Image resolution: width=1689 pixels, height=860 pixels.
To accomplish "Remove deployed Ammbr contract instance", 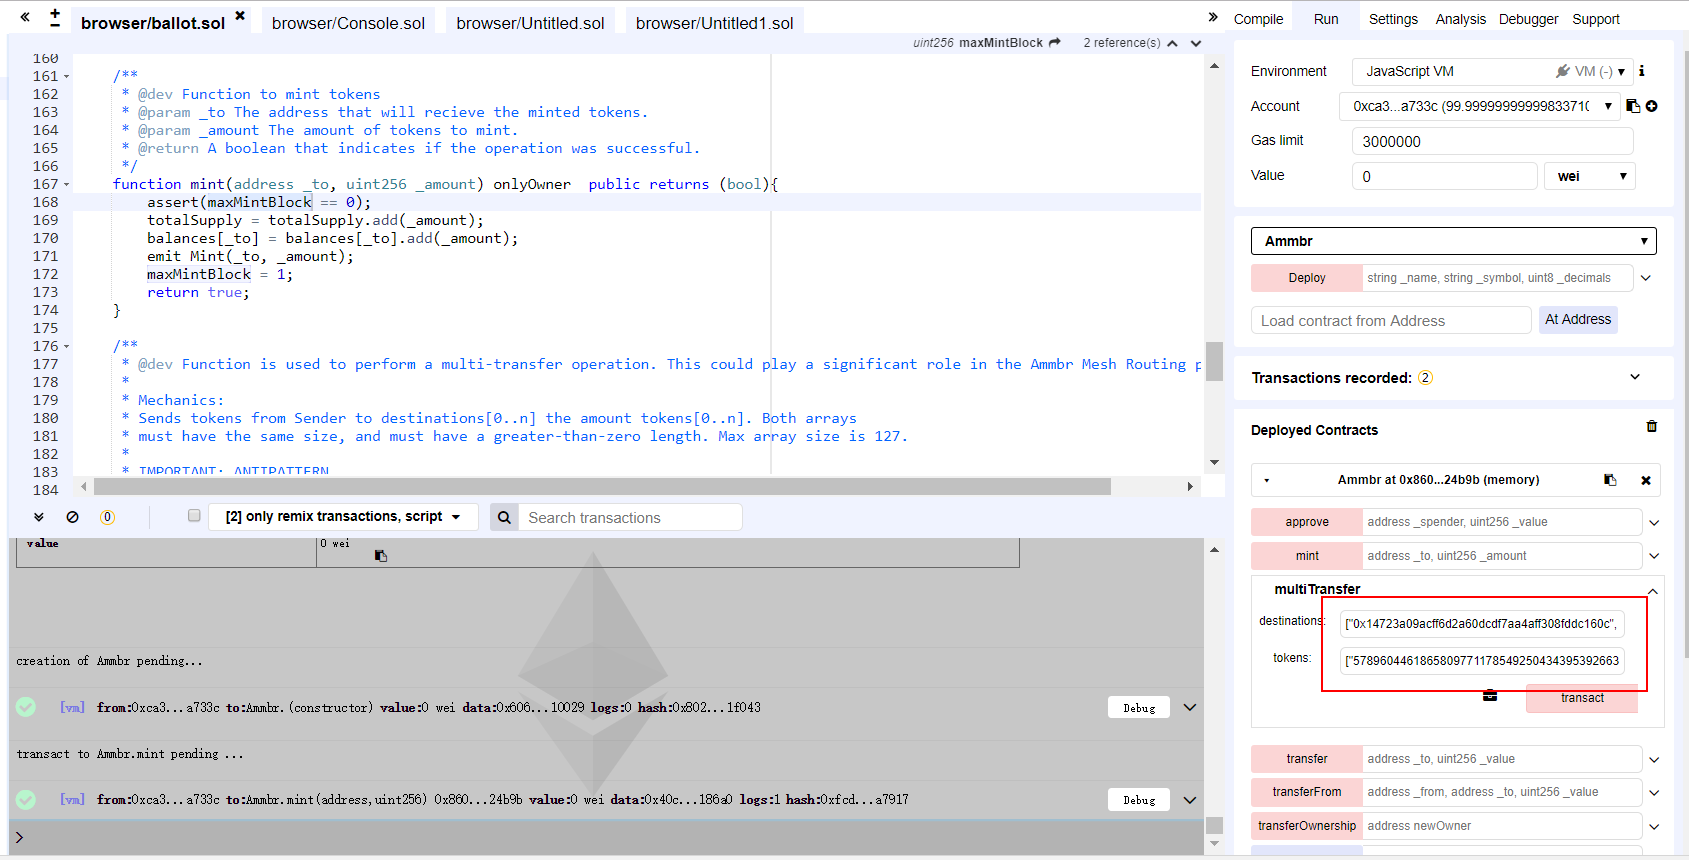I will pyautogui.click(x=1646, y=481).
